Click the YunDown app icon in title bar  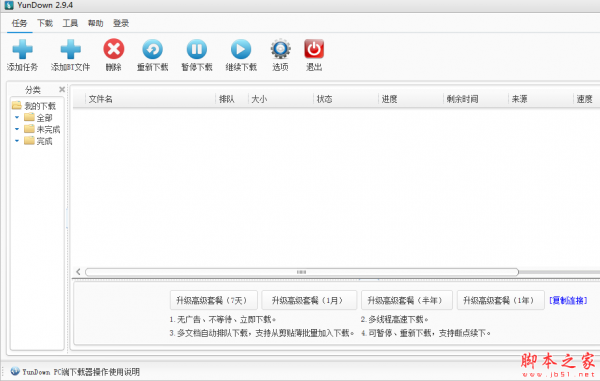[x=9, y=5]
